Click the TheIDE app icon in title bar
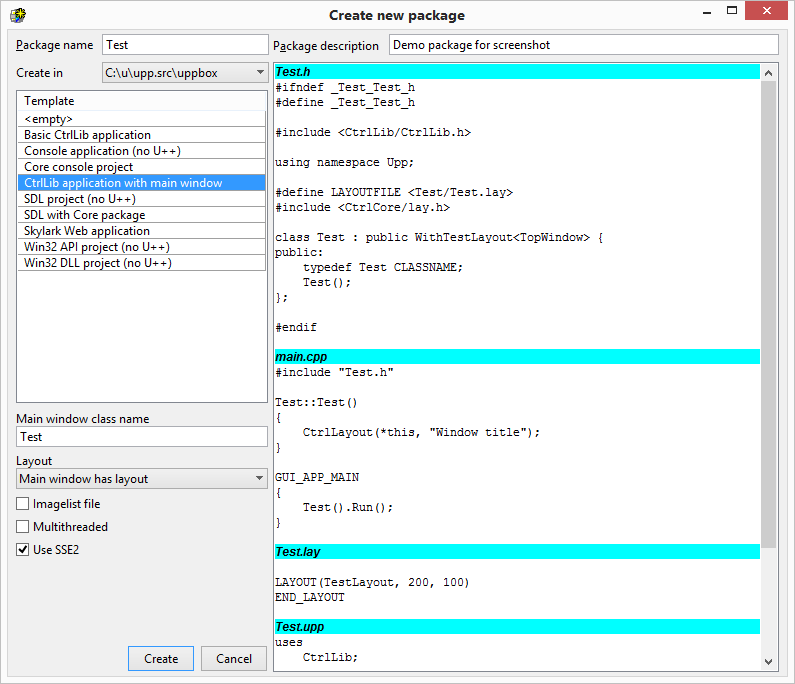 [x=17, y=15]
